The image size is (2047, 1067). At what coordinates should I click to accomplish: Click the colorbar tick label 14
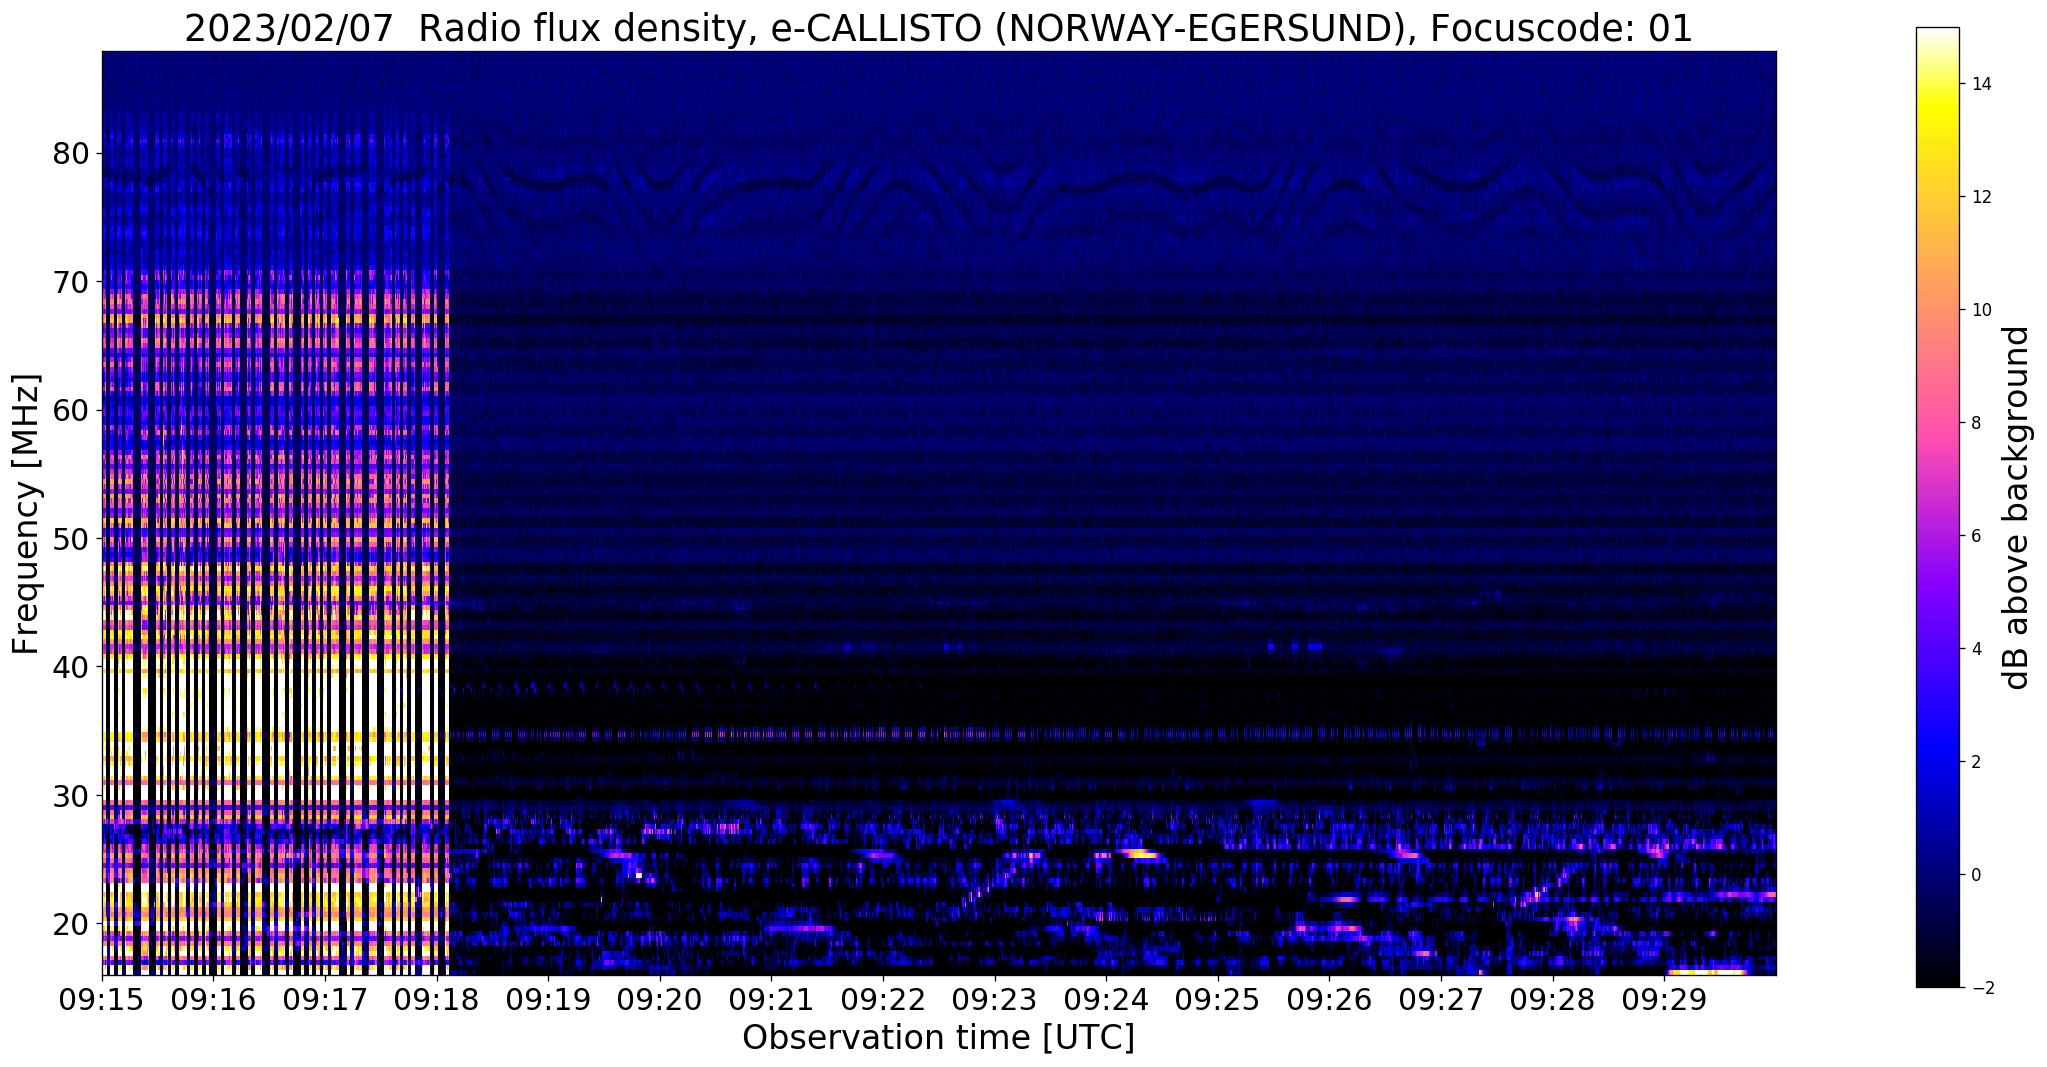(1980, 84)
